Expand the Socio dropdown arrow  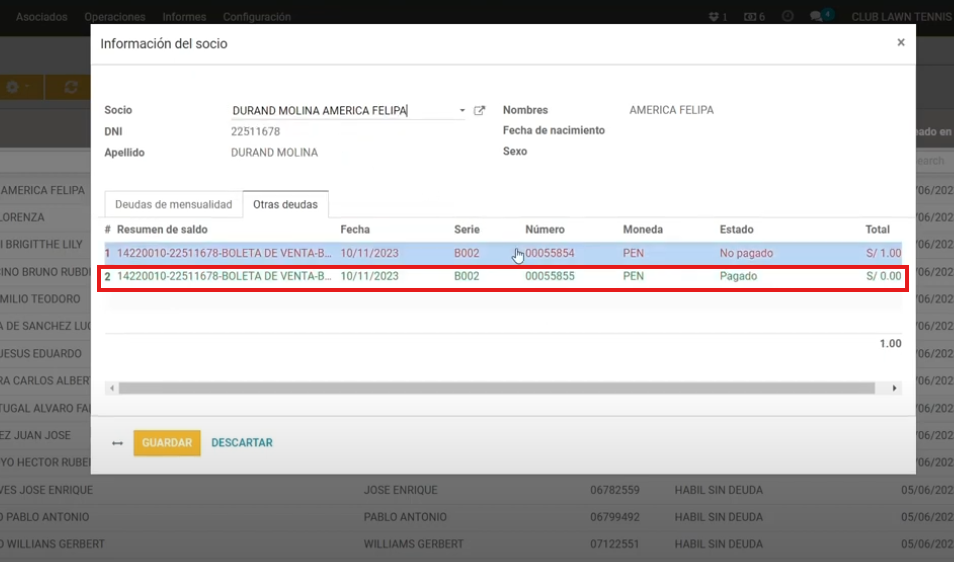coord(462,111)
